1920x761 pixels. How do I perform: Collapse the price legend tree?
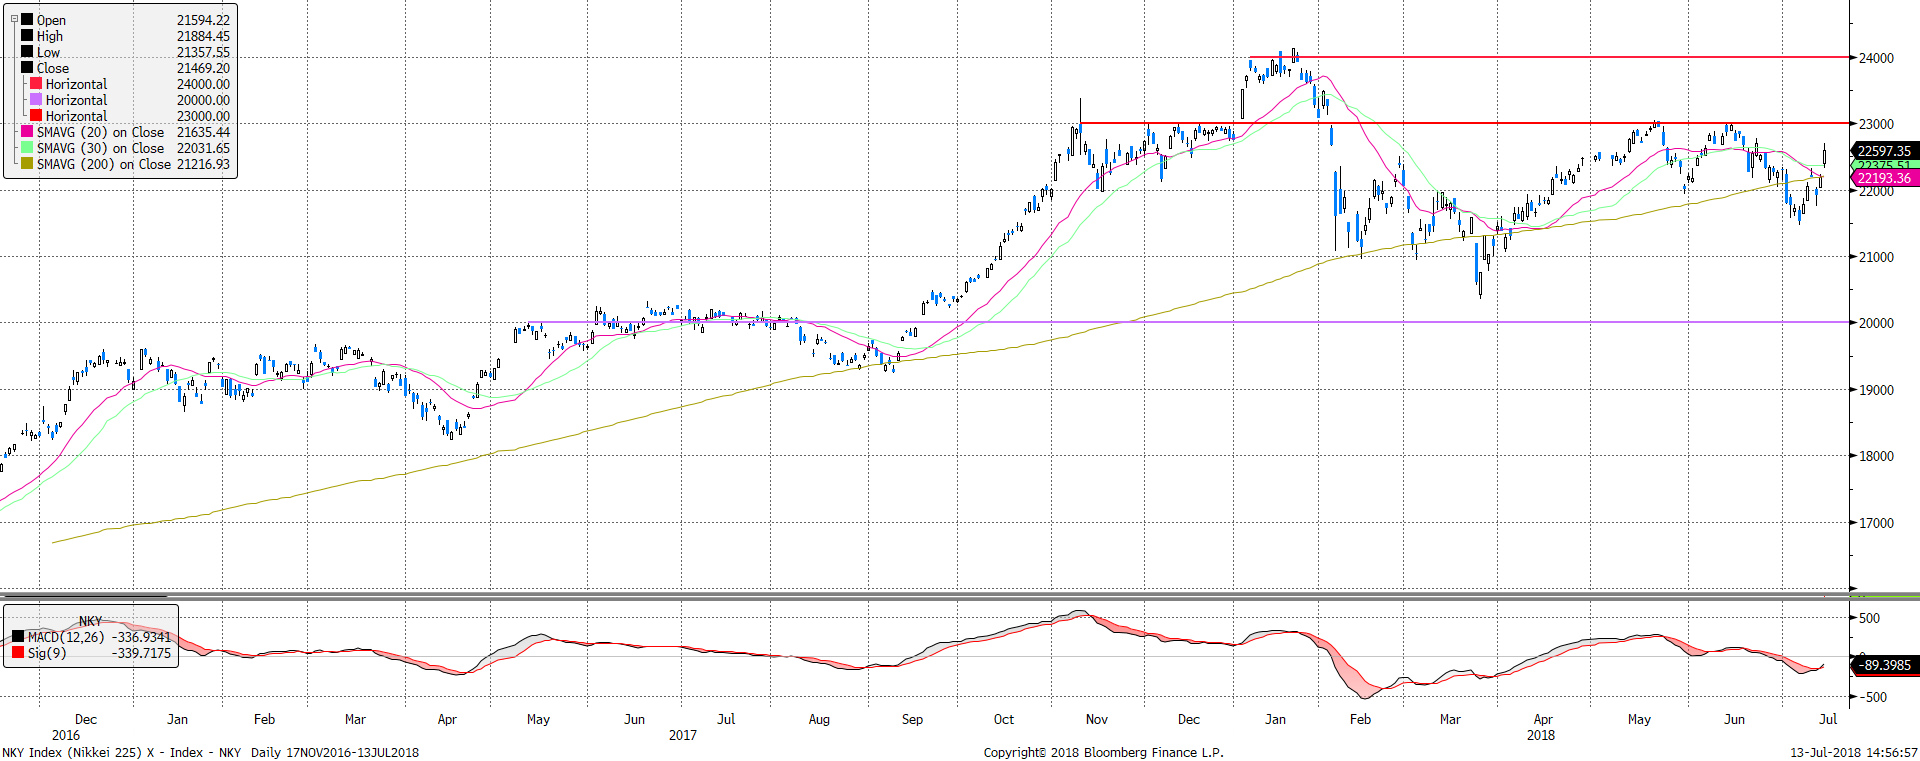14,19
